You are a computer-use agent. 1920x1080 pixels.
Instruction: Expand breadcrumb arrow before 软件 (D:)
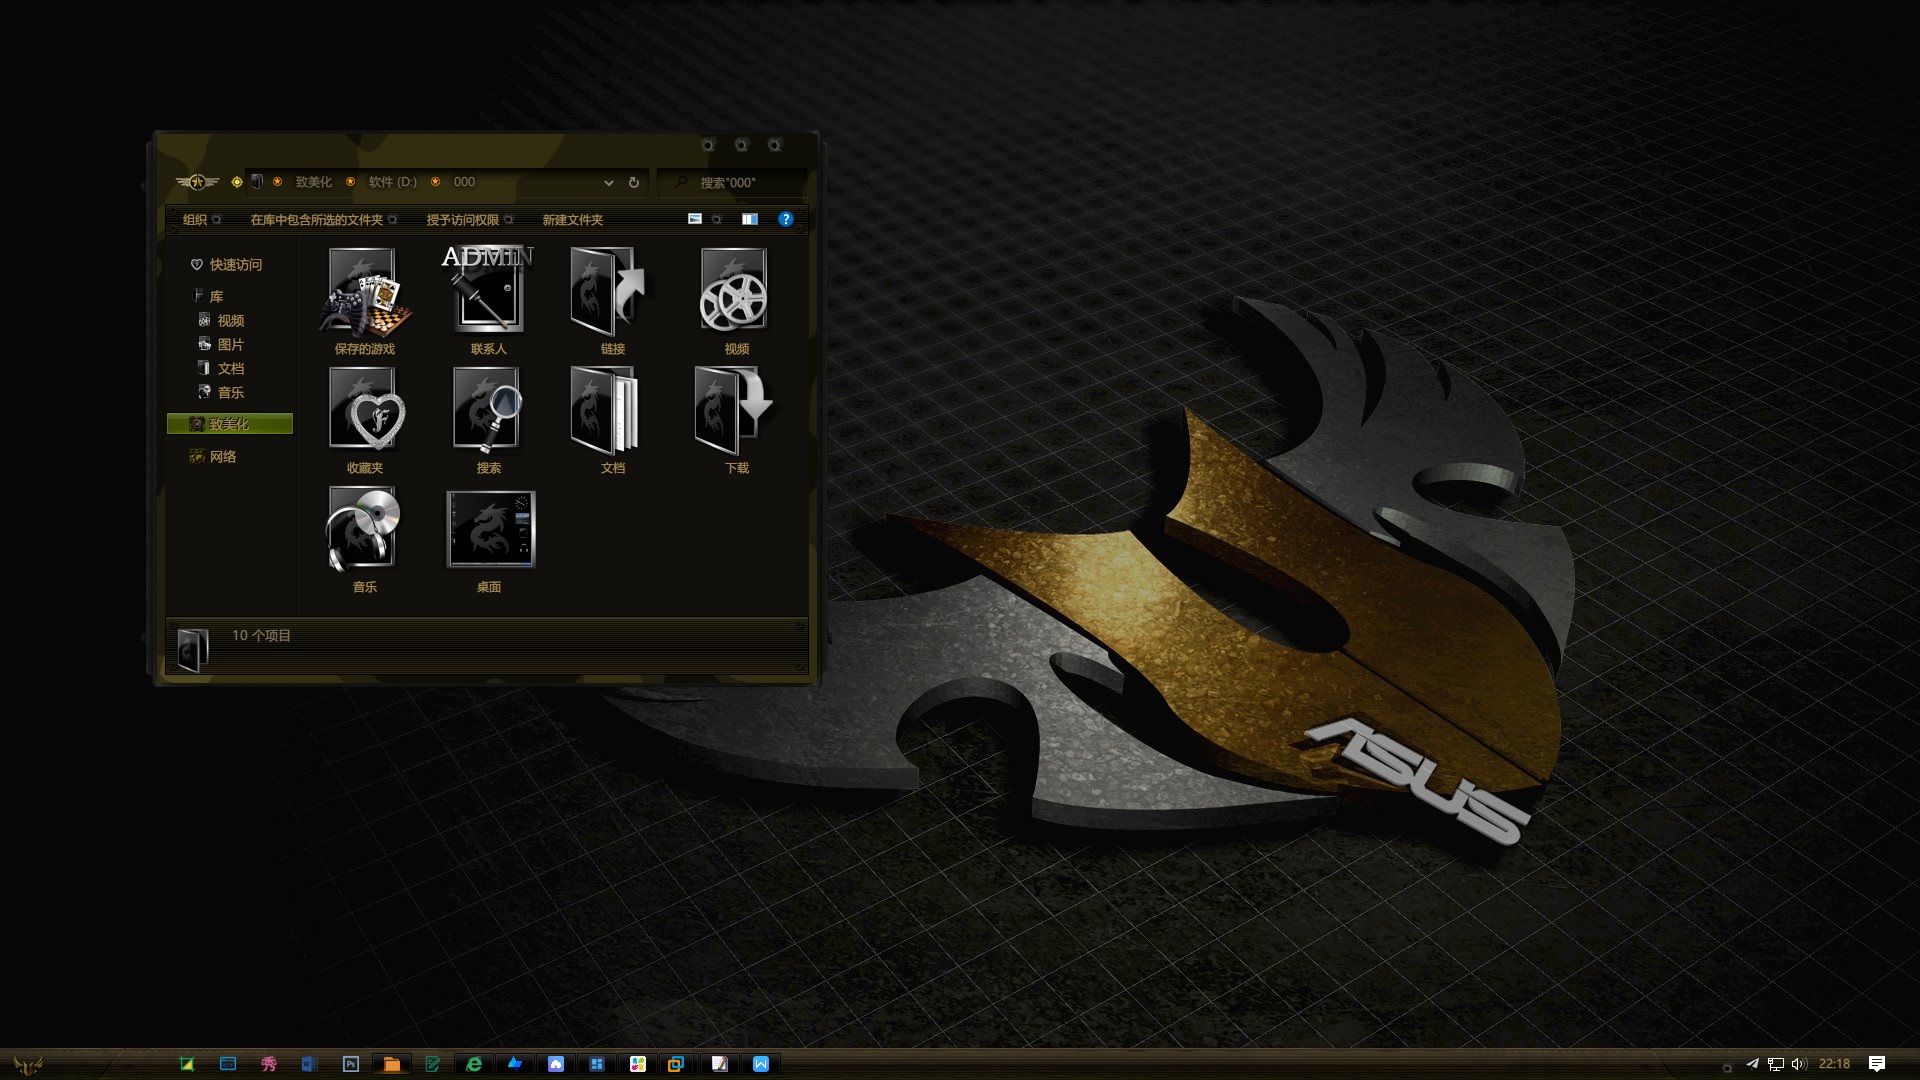(350, 182)
